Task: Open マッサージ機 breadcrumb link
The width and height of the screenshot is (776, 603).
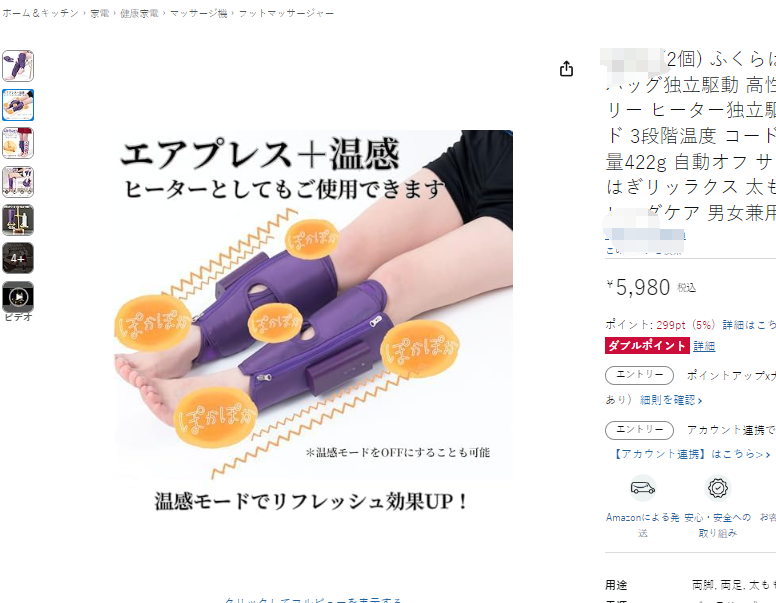Action: [198, 13]
